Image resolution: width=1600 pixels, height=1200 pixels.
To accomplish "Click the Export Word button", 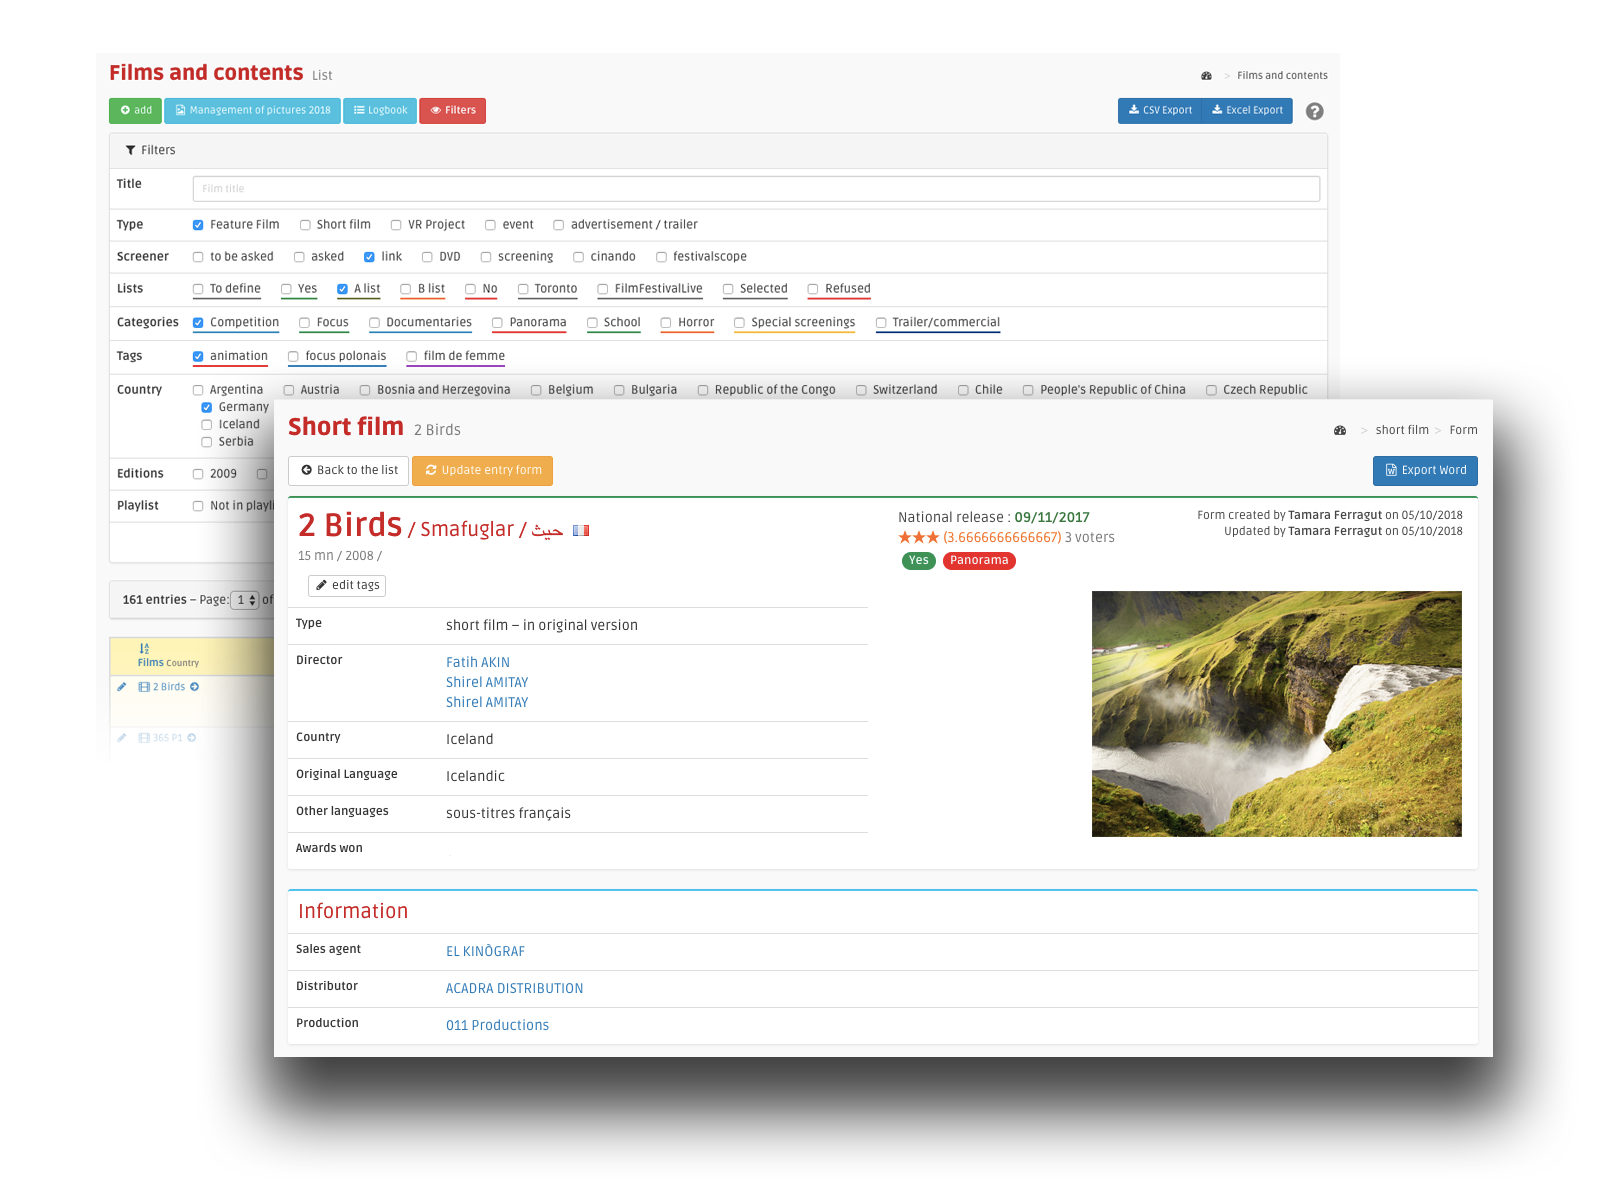I will coord(1425,471).
